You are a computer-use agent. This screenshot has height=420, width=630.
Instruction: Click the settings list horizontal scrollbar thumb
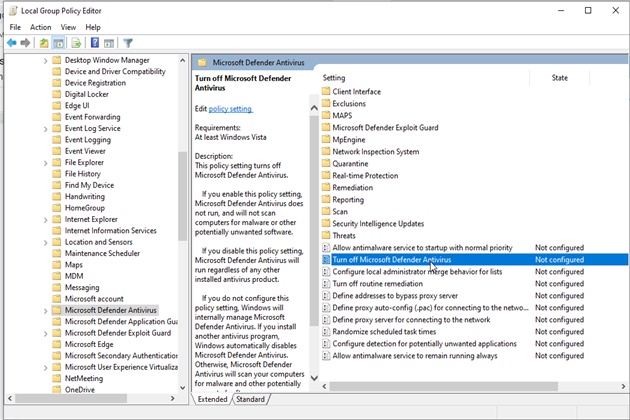pos(444,386)
